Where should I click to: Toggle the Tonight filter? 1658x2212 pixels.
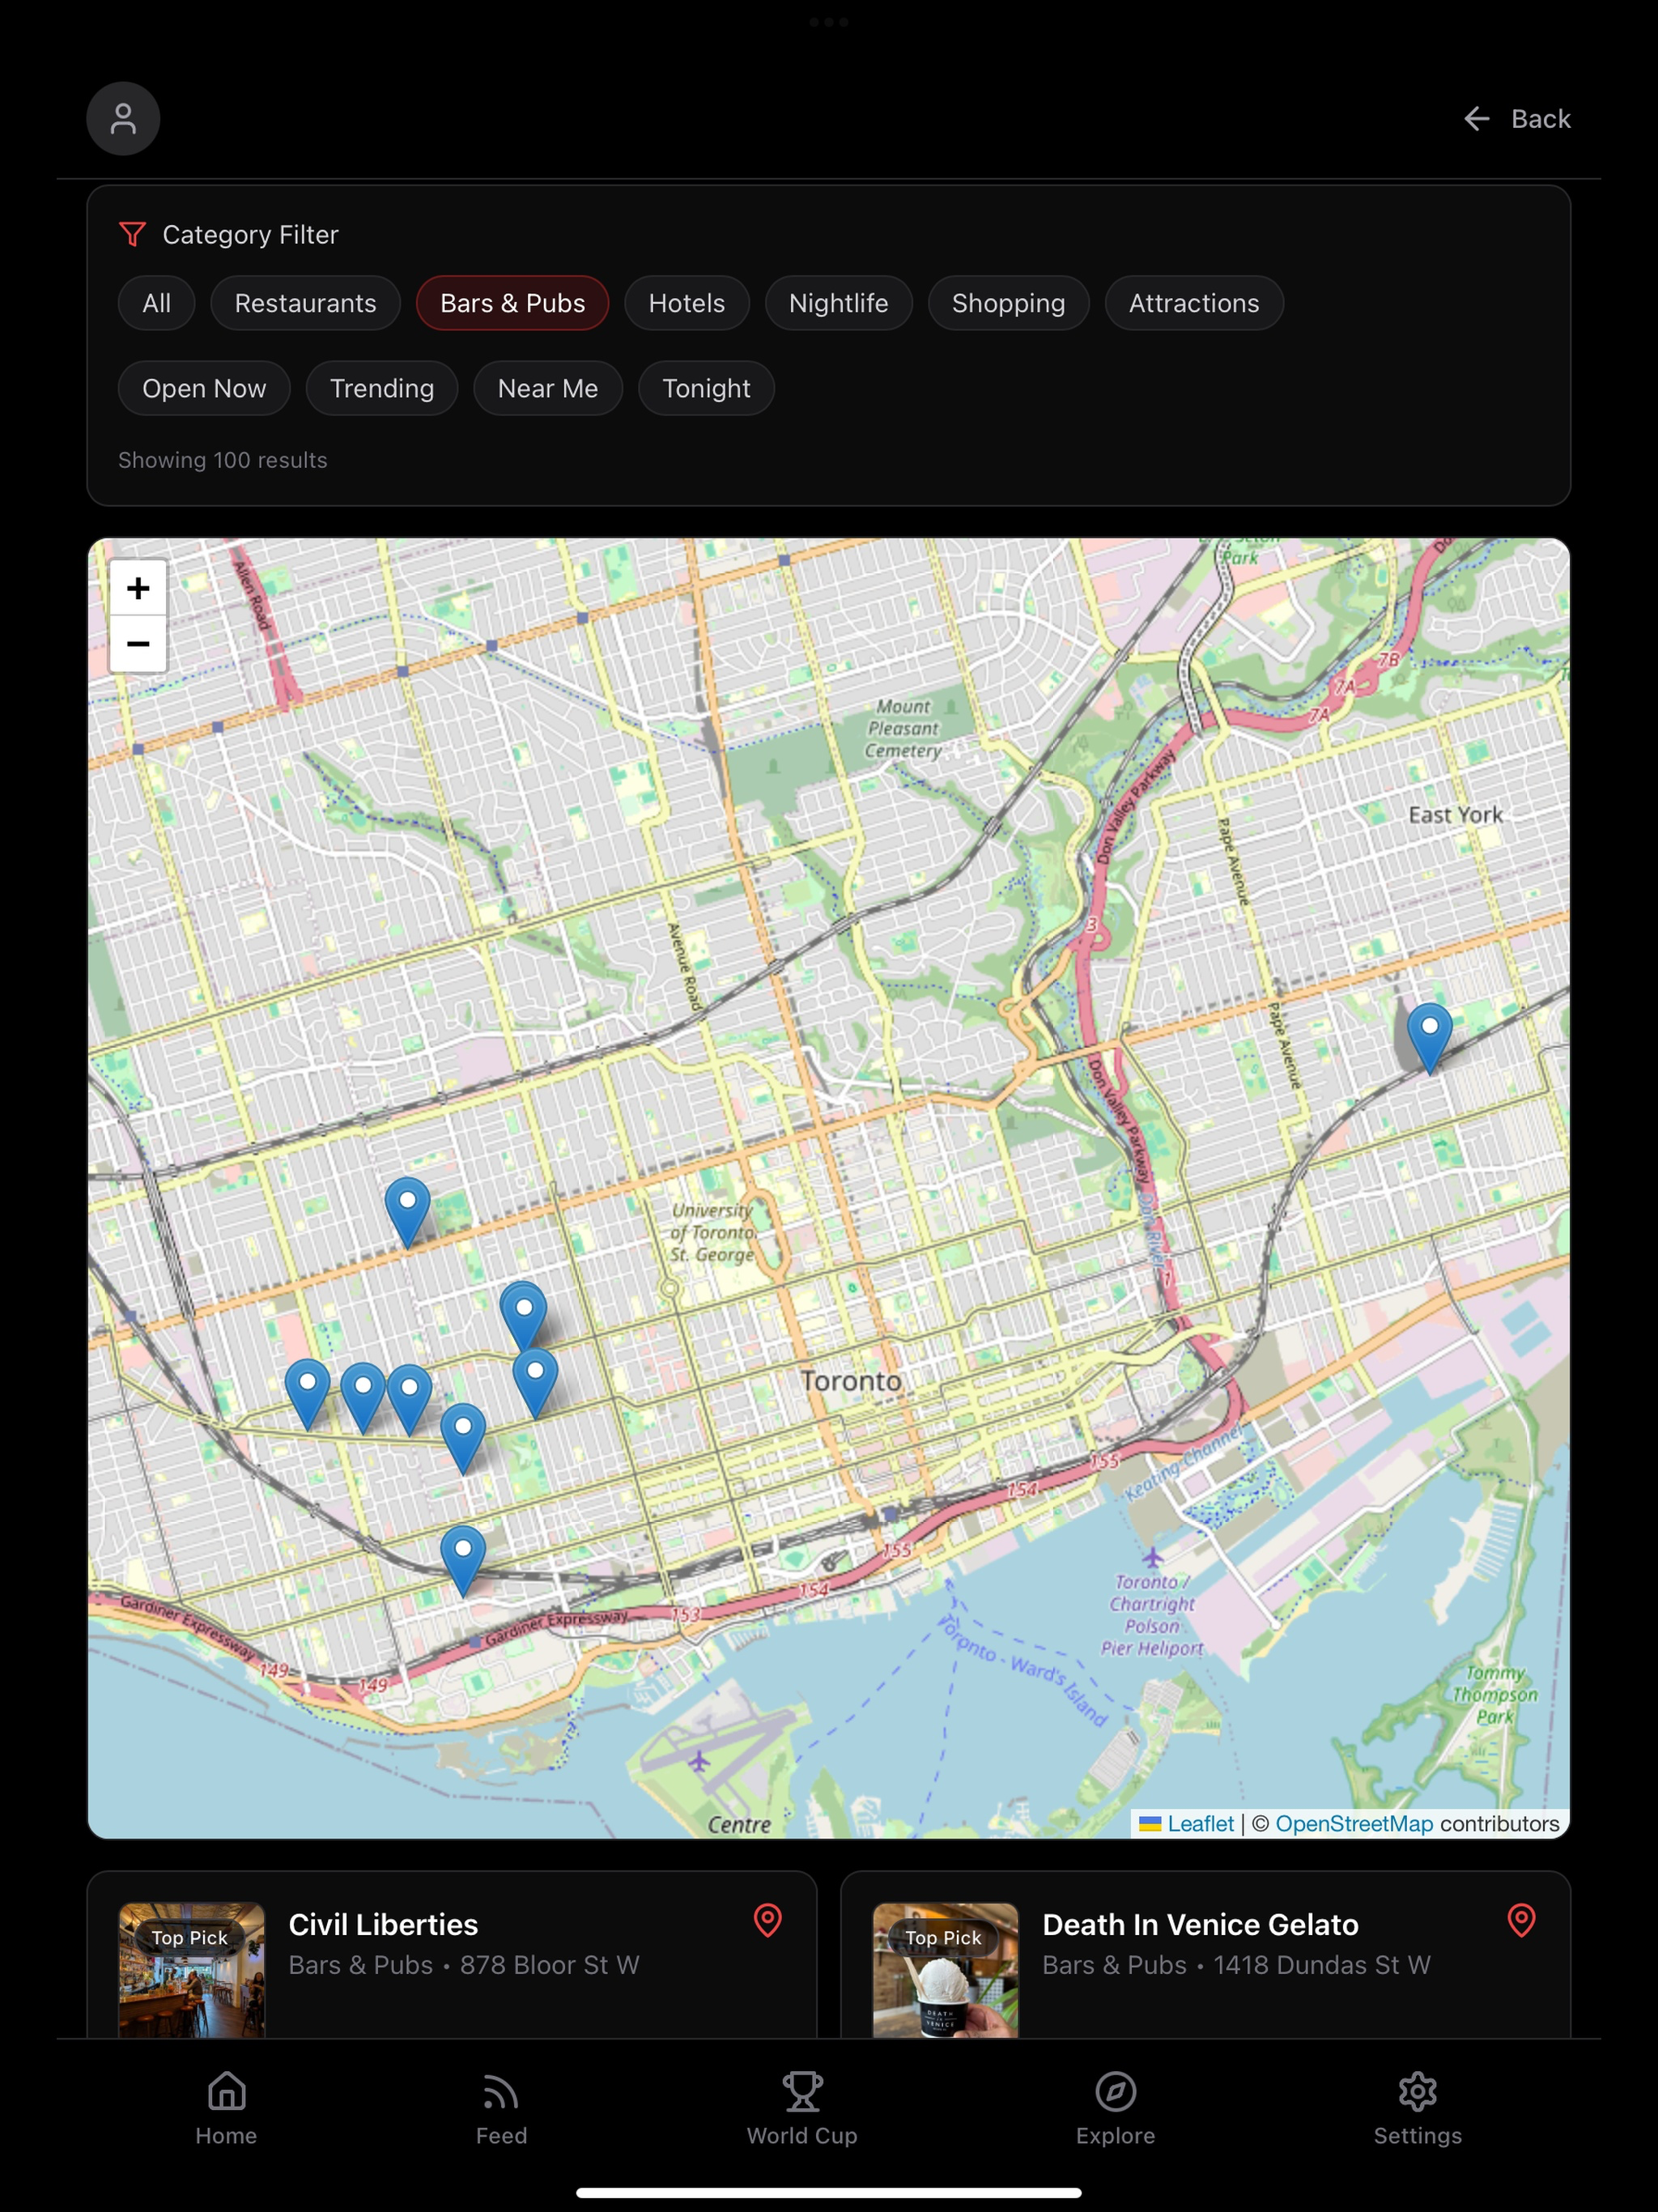tap(706, 388)
